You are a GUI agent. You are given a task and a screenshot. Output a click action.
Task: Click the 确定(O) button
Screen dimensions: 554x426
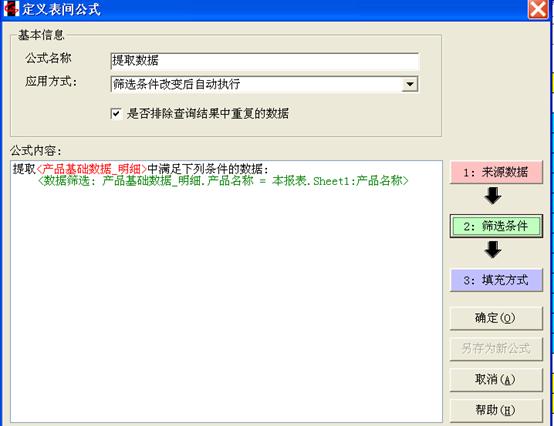click(x=496, y=318)
